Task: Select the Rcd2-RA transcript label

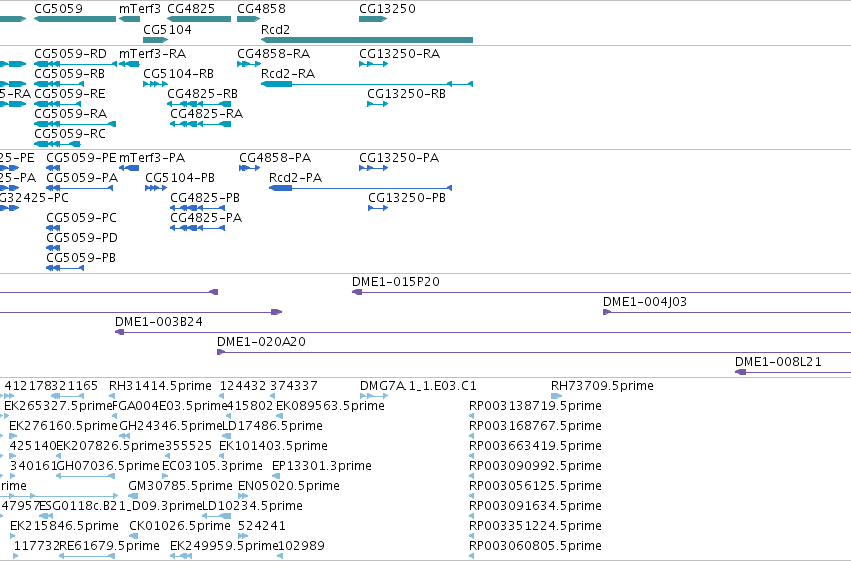Action: [x=288, y=74]
